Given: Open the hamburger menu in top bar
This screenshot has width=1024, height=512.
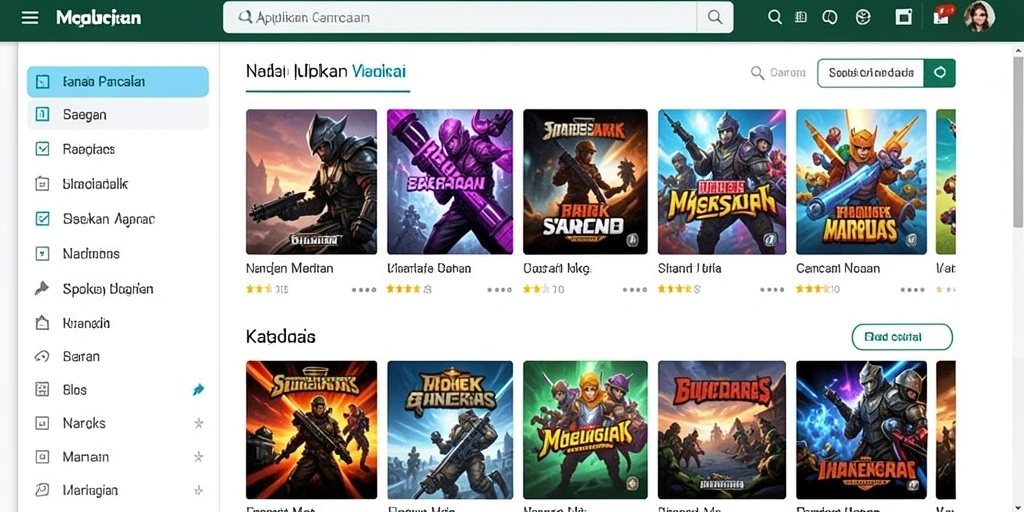Looking at the screenshot, I should tap(30, 18).
